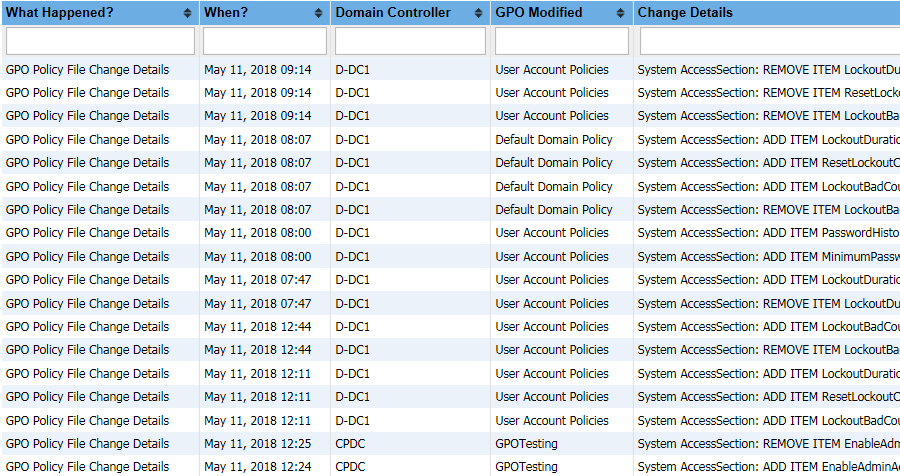
Task: Sort by the Domain Controller column arrows
Action: pos(478,13)
